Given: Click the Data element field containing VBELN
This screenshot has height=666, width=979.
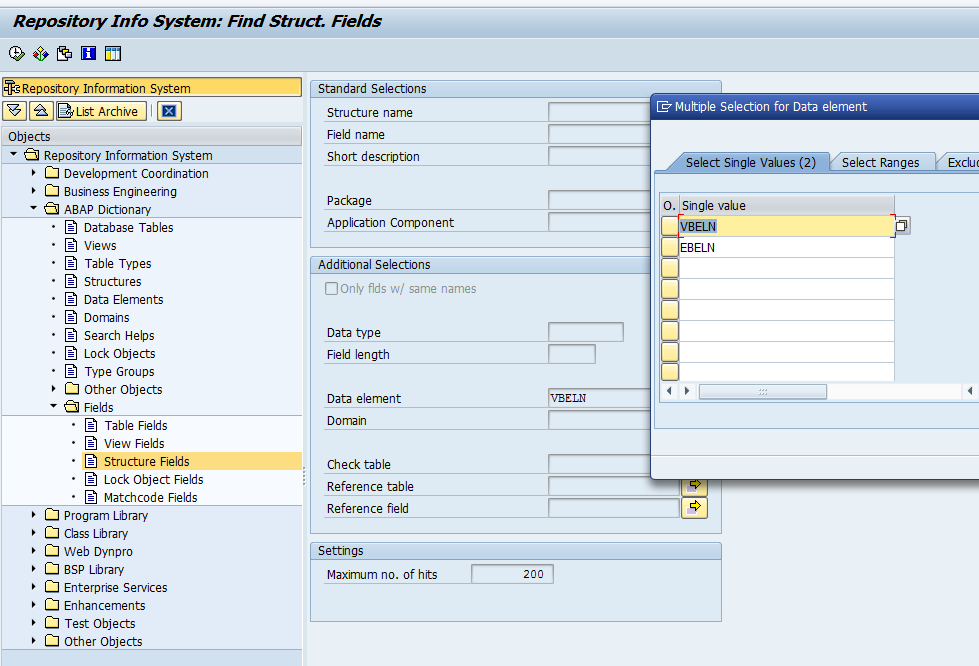Looking at the screenshot, I should pyautogui.click(x=599, y=398).
